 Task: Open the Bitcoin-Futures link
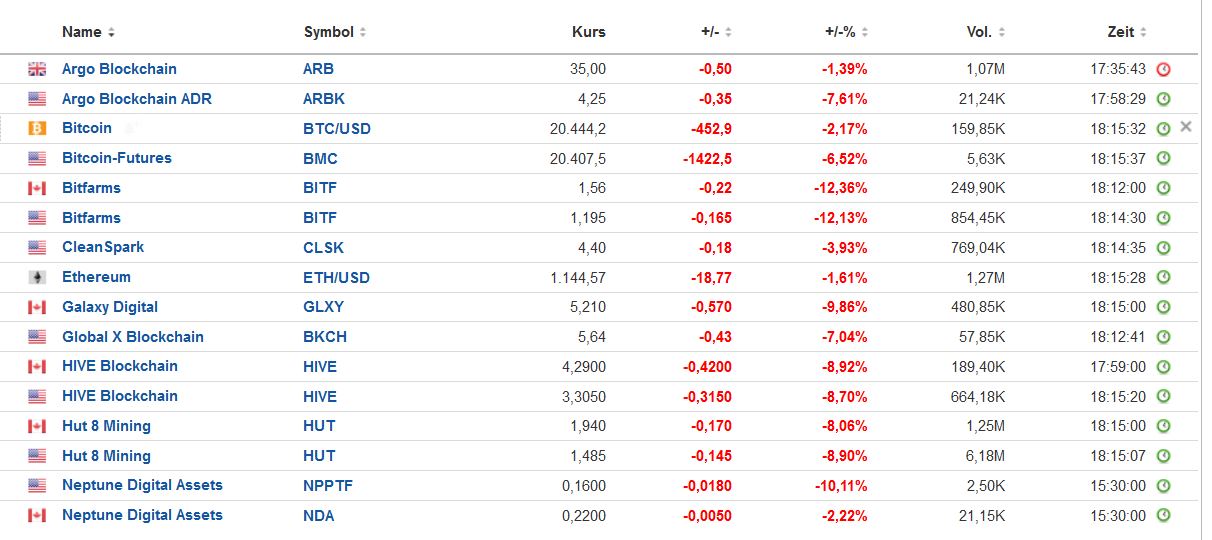click(116, 158)
